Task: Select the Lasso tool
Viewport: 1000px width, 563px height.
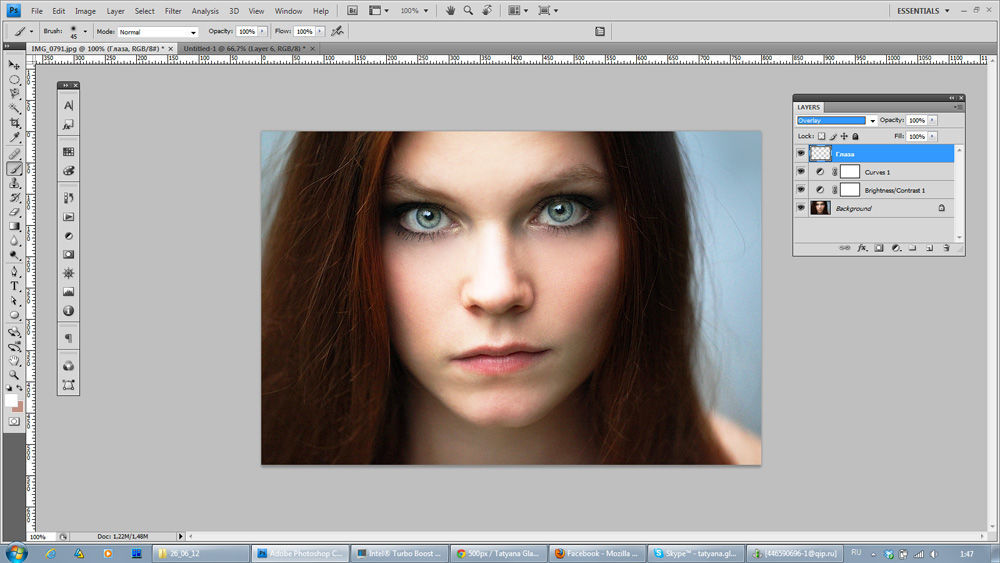Action: pos(14,94)
